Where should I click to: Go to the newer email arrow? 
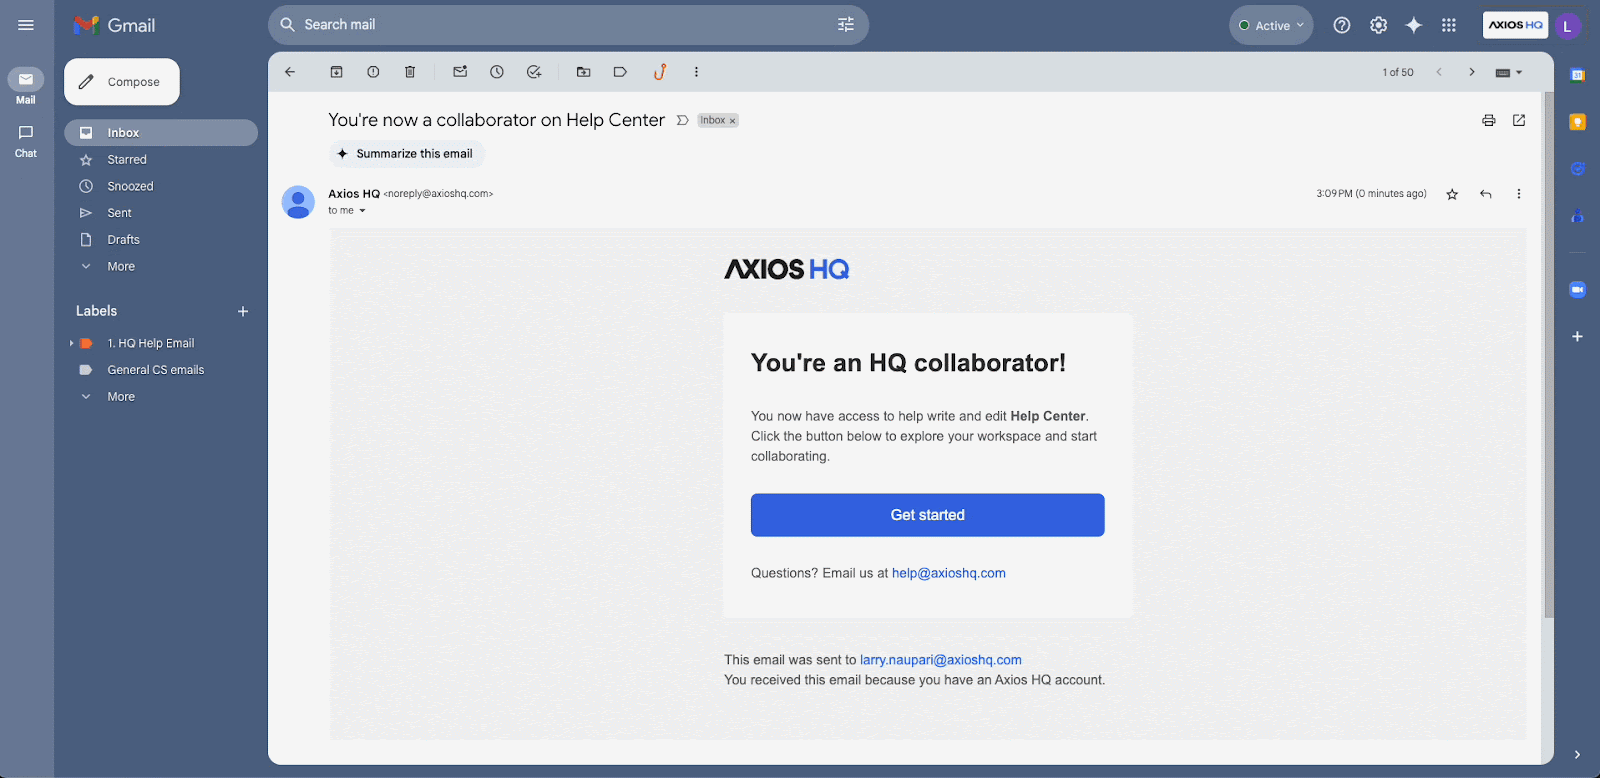coord(1439,72)
